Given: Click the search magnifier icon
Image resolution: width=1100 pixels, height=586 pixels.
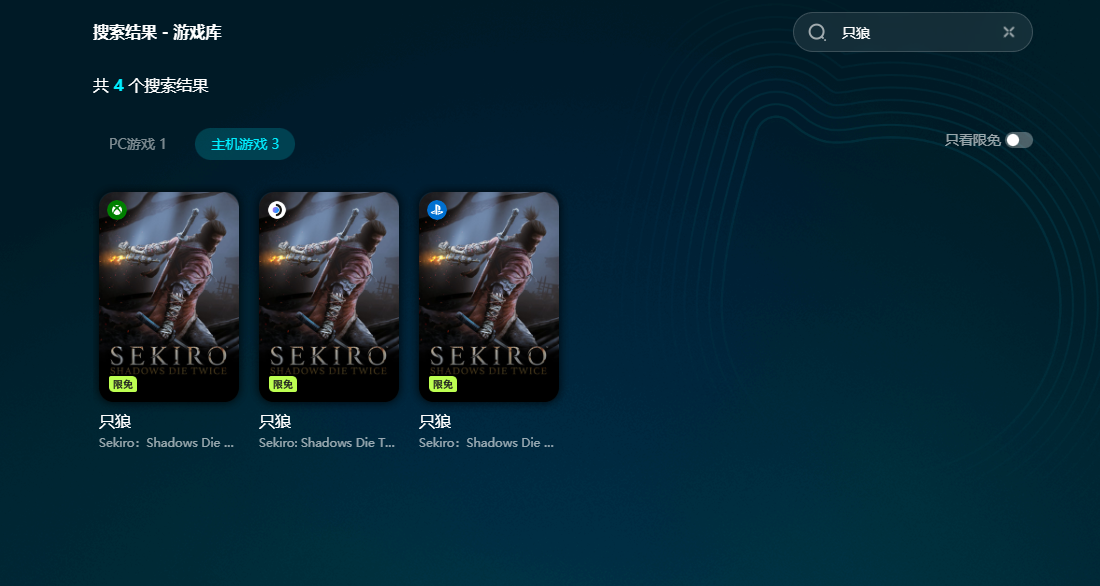Looking at the screenshot, I should pos(817,32).
